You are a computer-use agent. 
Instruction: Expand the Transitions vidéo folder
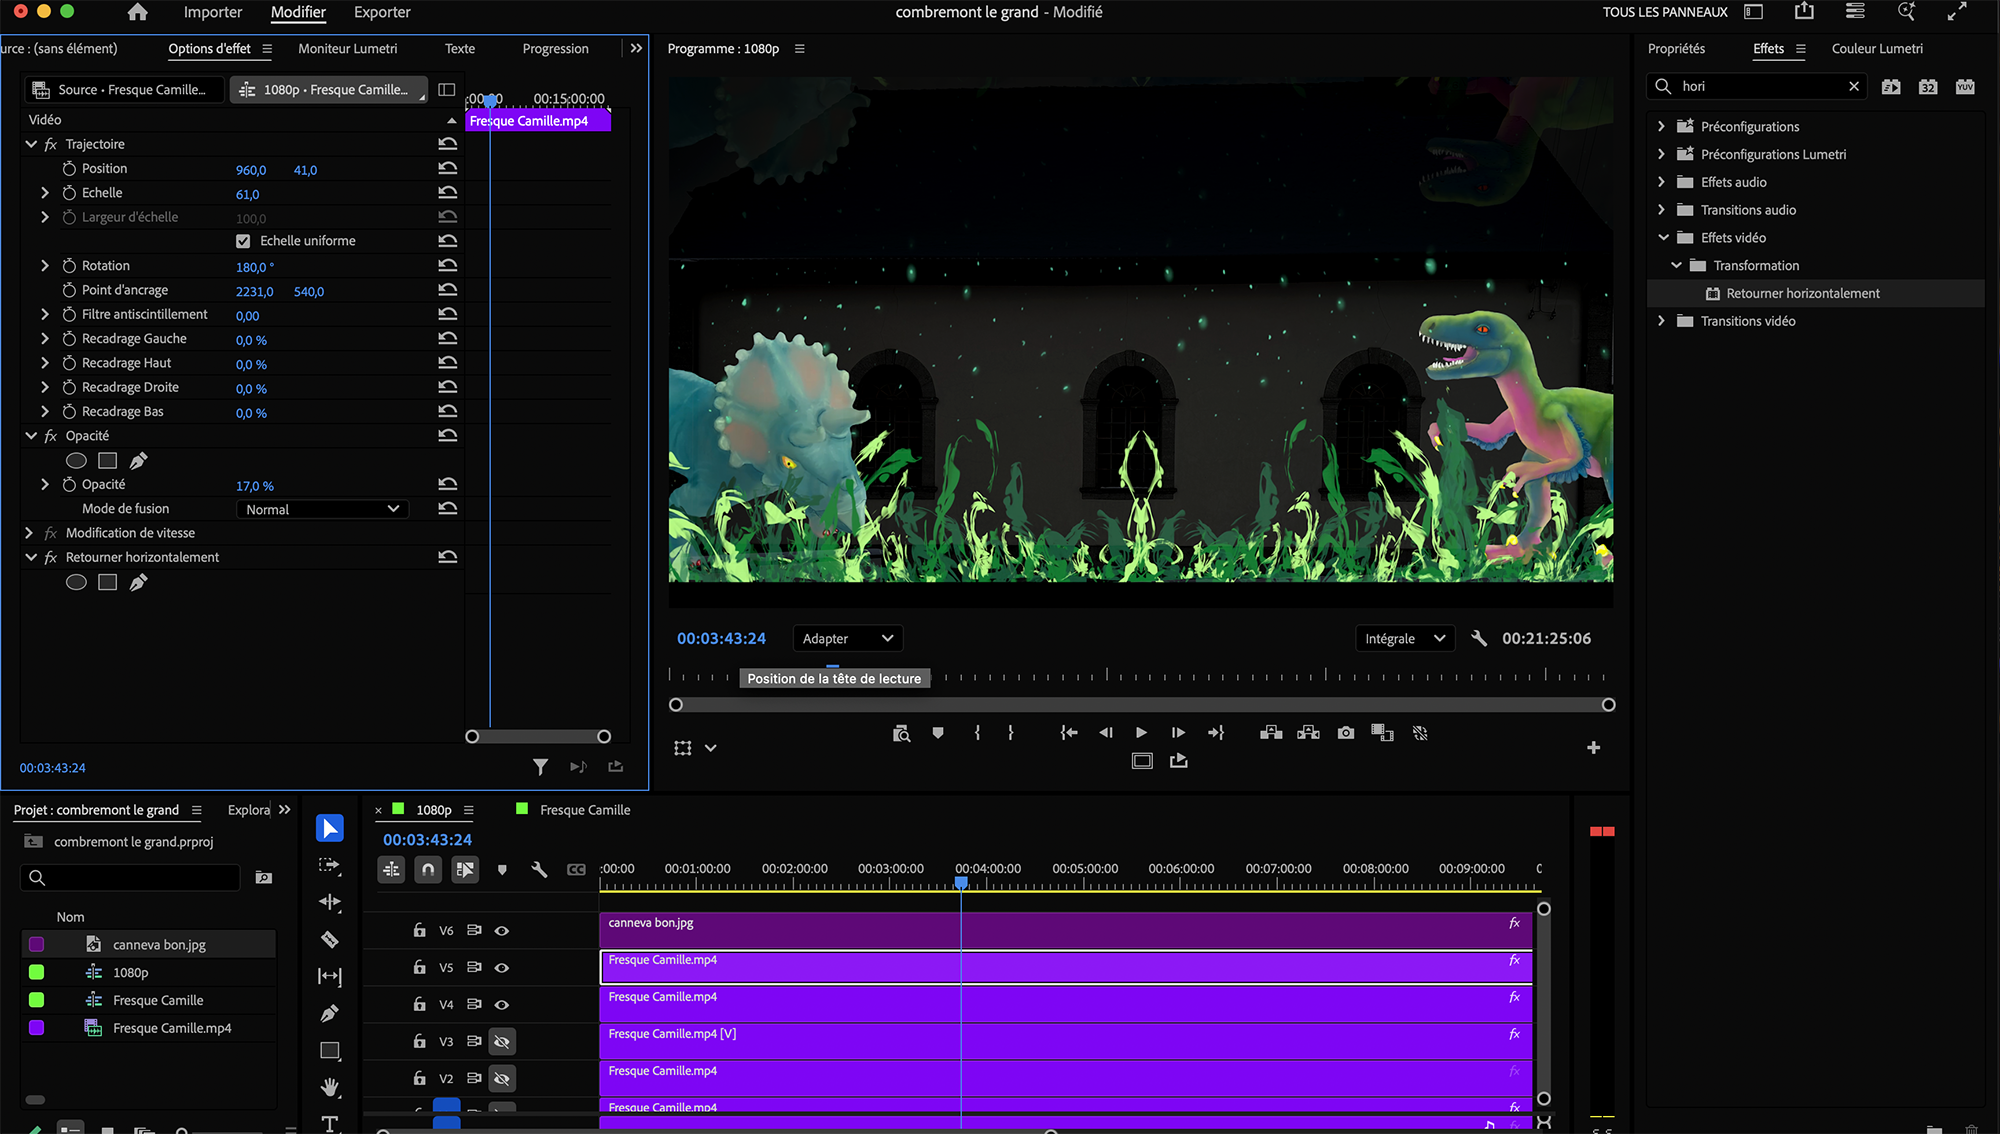coord(1661,321)
